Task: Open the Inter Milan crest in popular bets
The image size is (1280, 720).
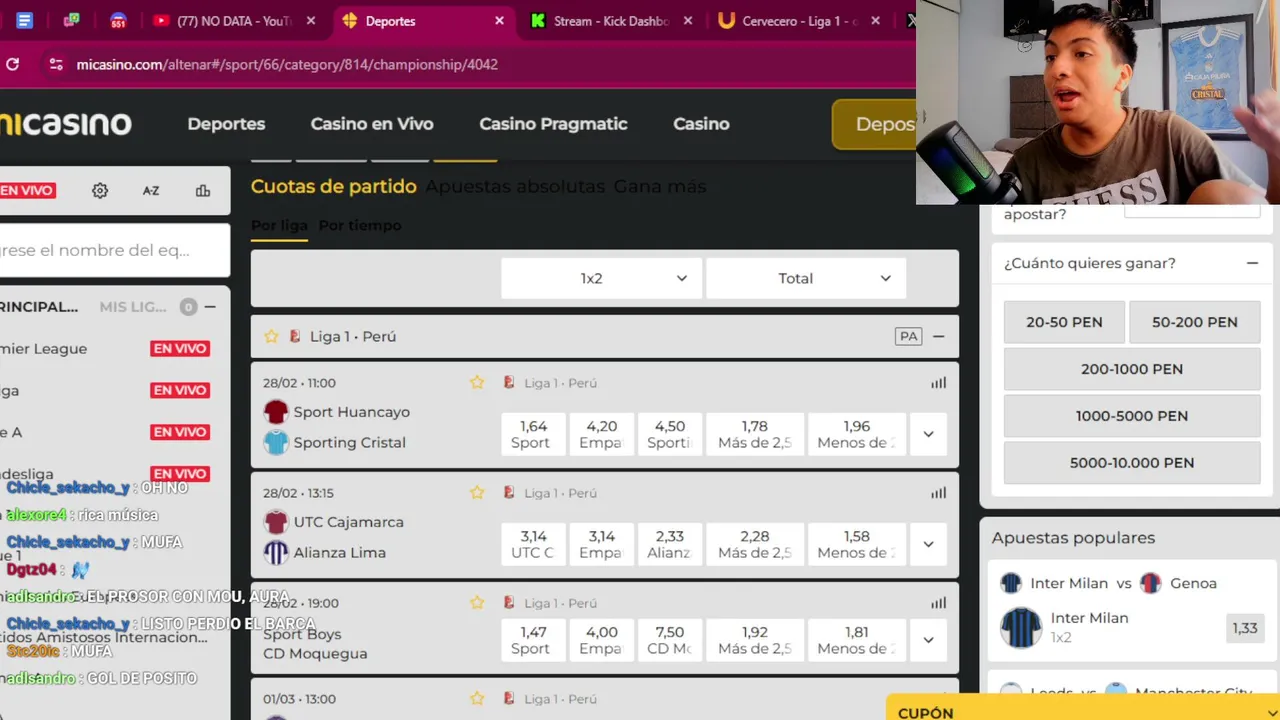Action: (1021, 628)
